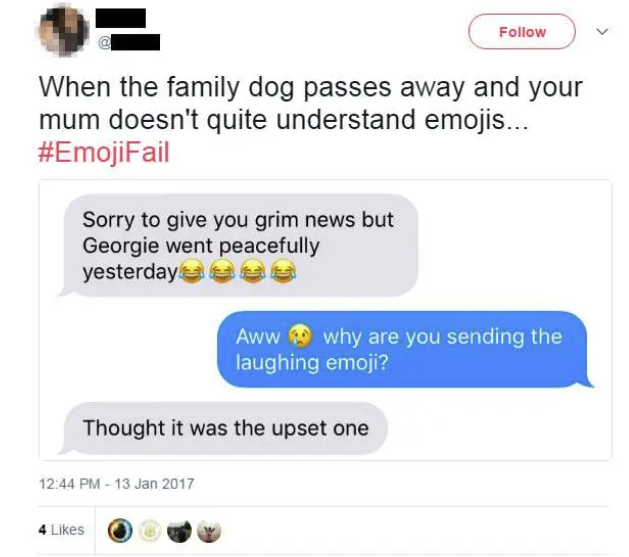Click the 'Thought it was the upset one' bubble
Screen dimensions: 629x557
click(x=223, y=428)
